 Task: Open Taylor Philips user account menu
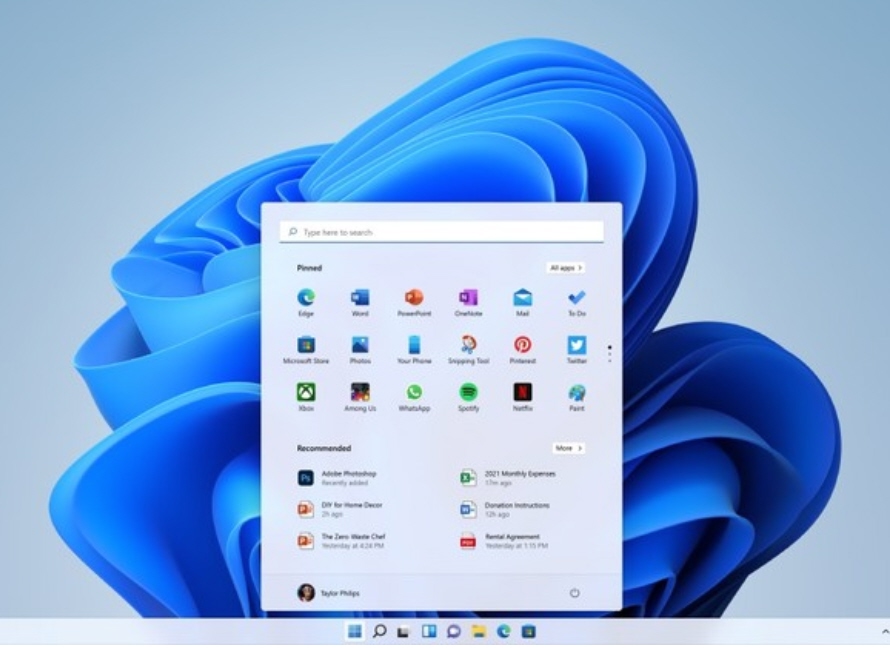[x=329, y=593]
